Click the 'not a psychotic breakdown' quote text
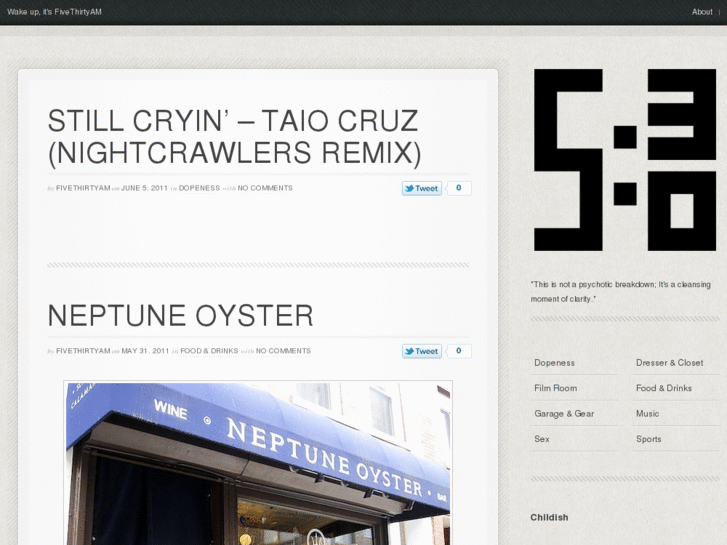 pos(620,292)
